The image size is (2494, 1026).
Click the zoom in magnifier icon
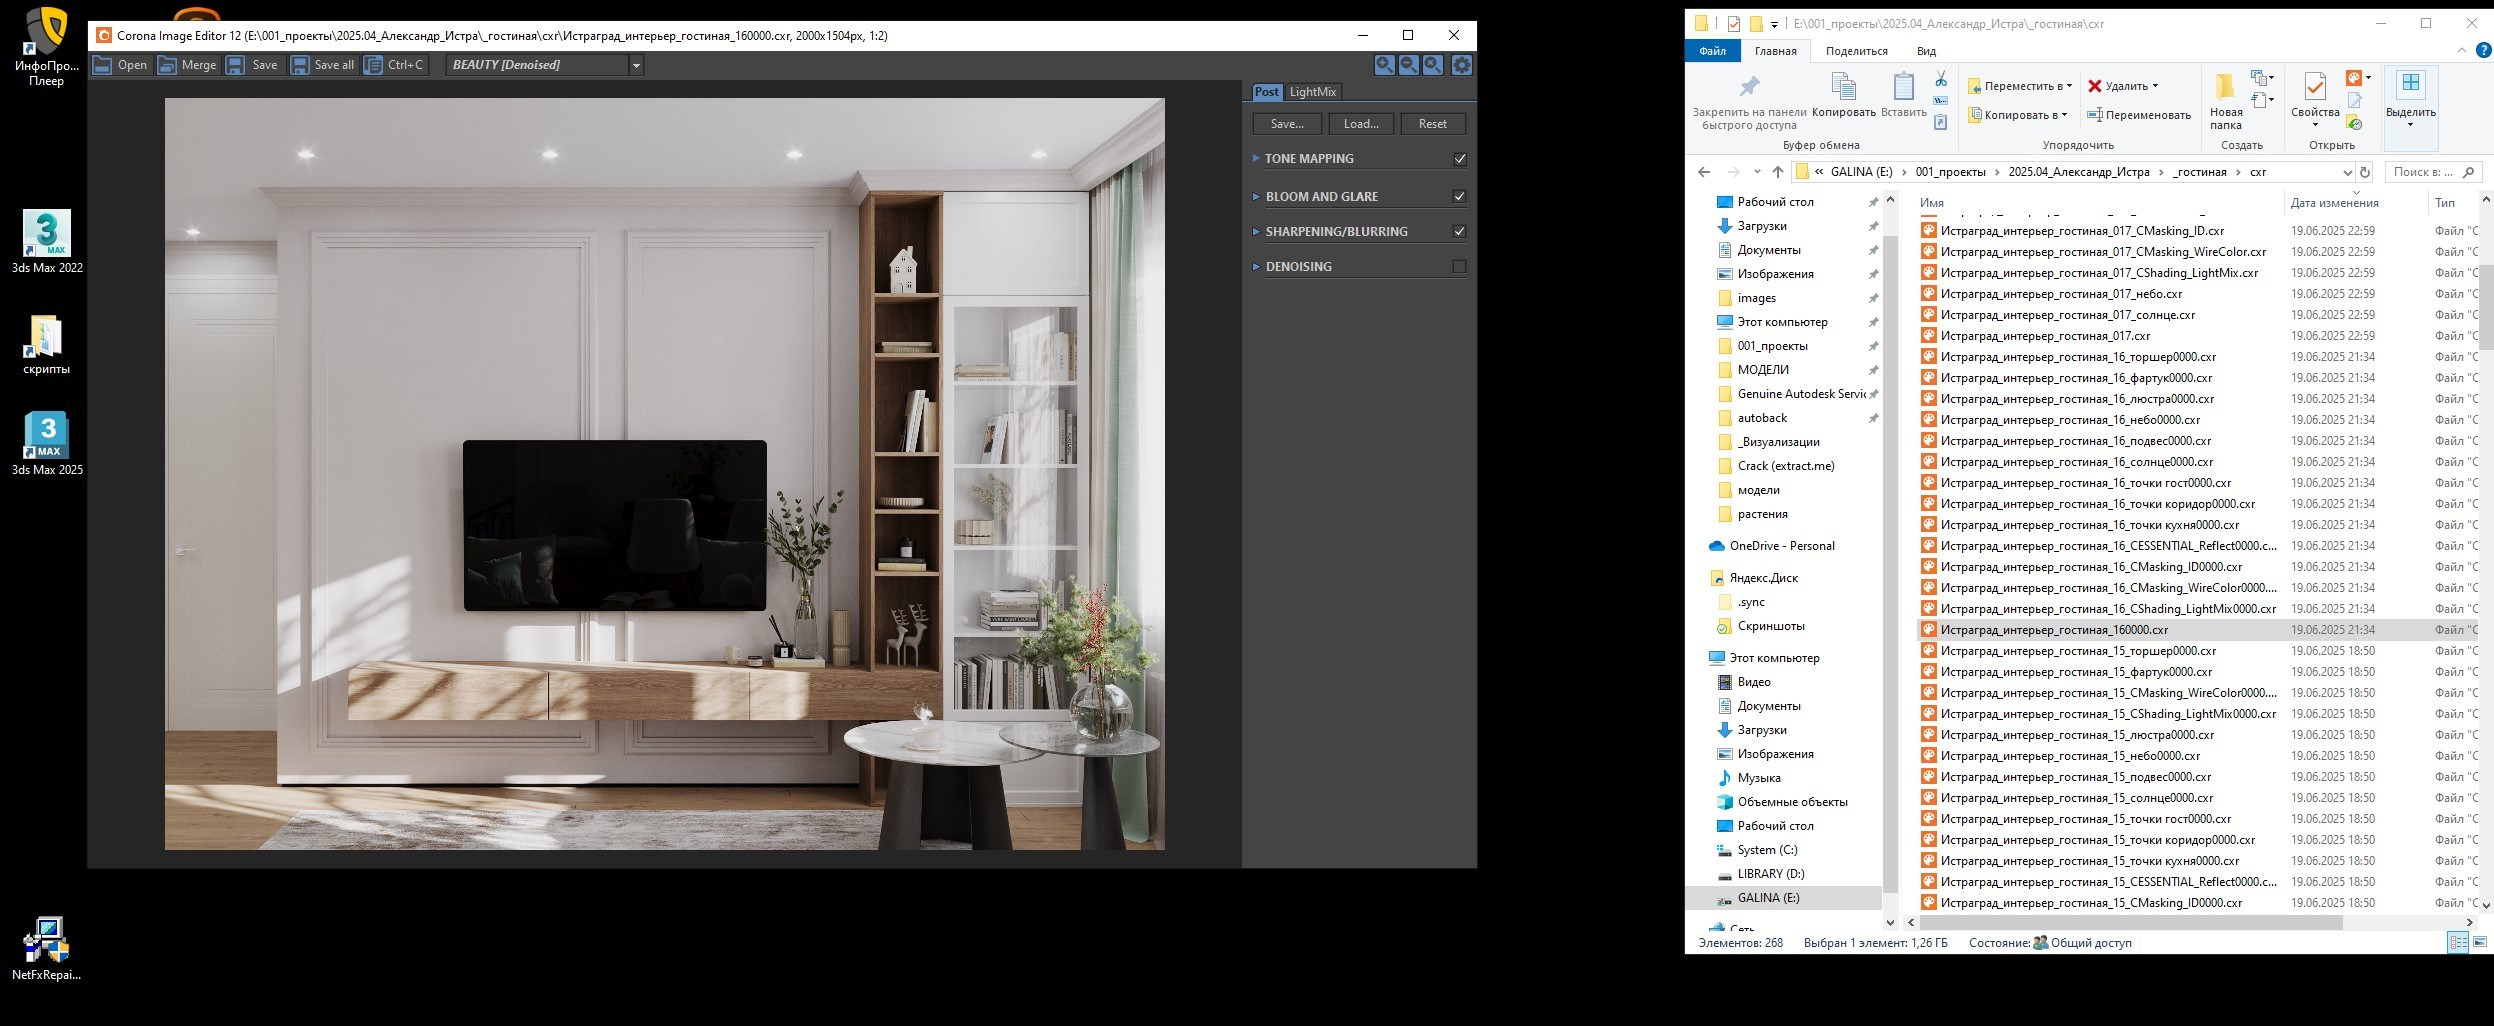coord(1384,65)
